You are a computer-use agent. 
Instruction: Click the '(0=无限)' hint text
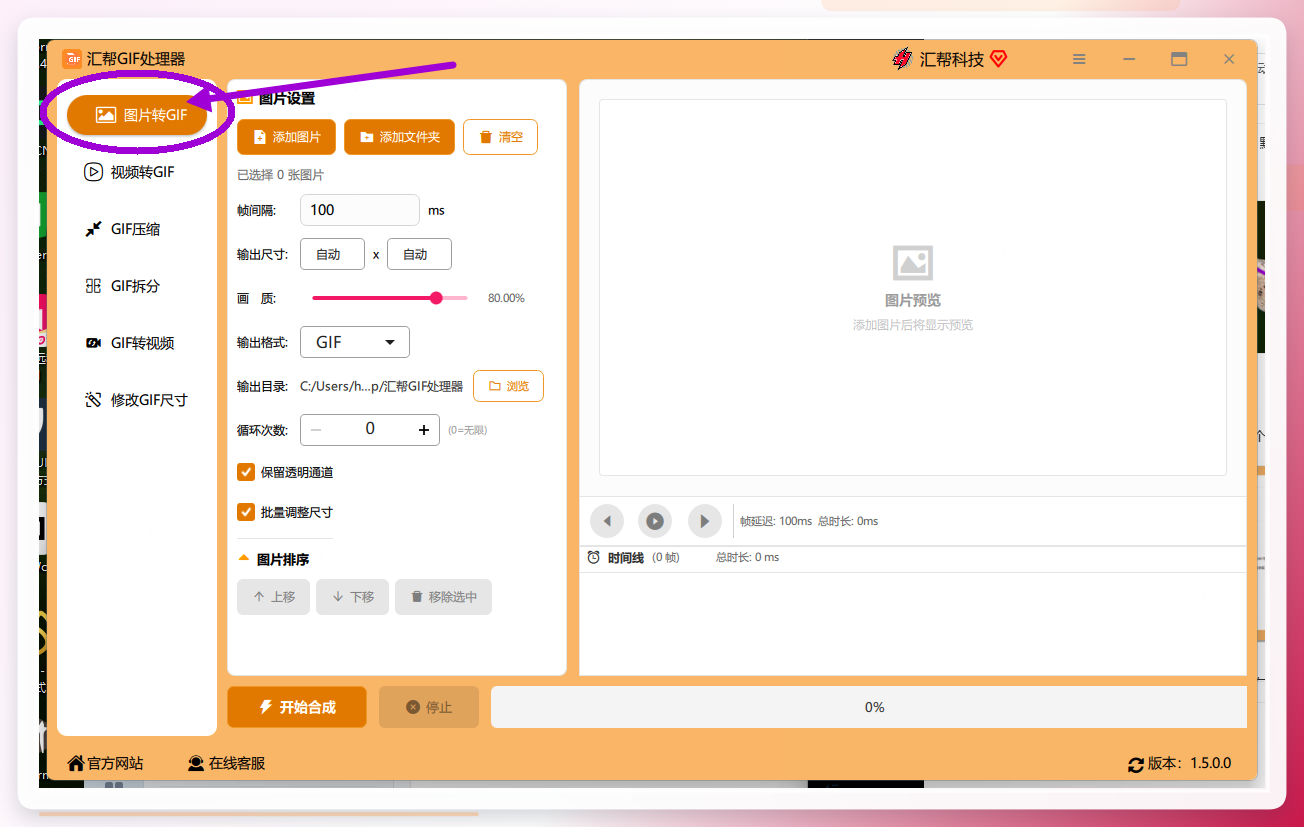[467, 430]
